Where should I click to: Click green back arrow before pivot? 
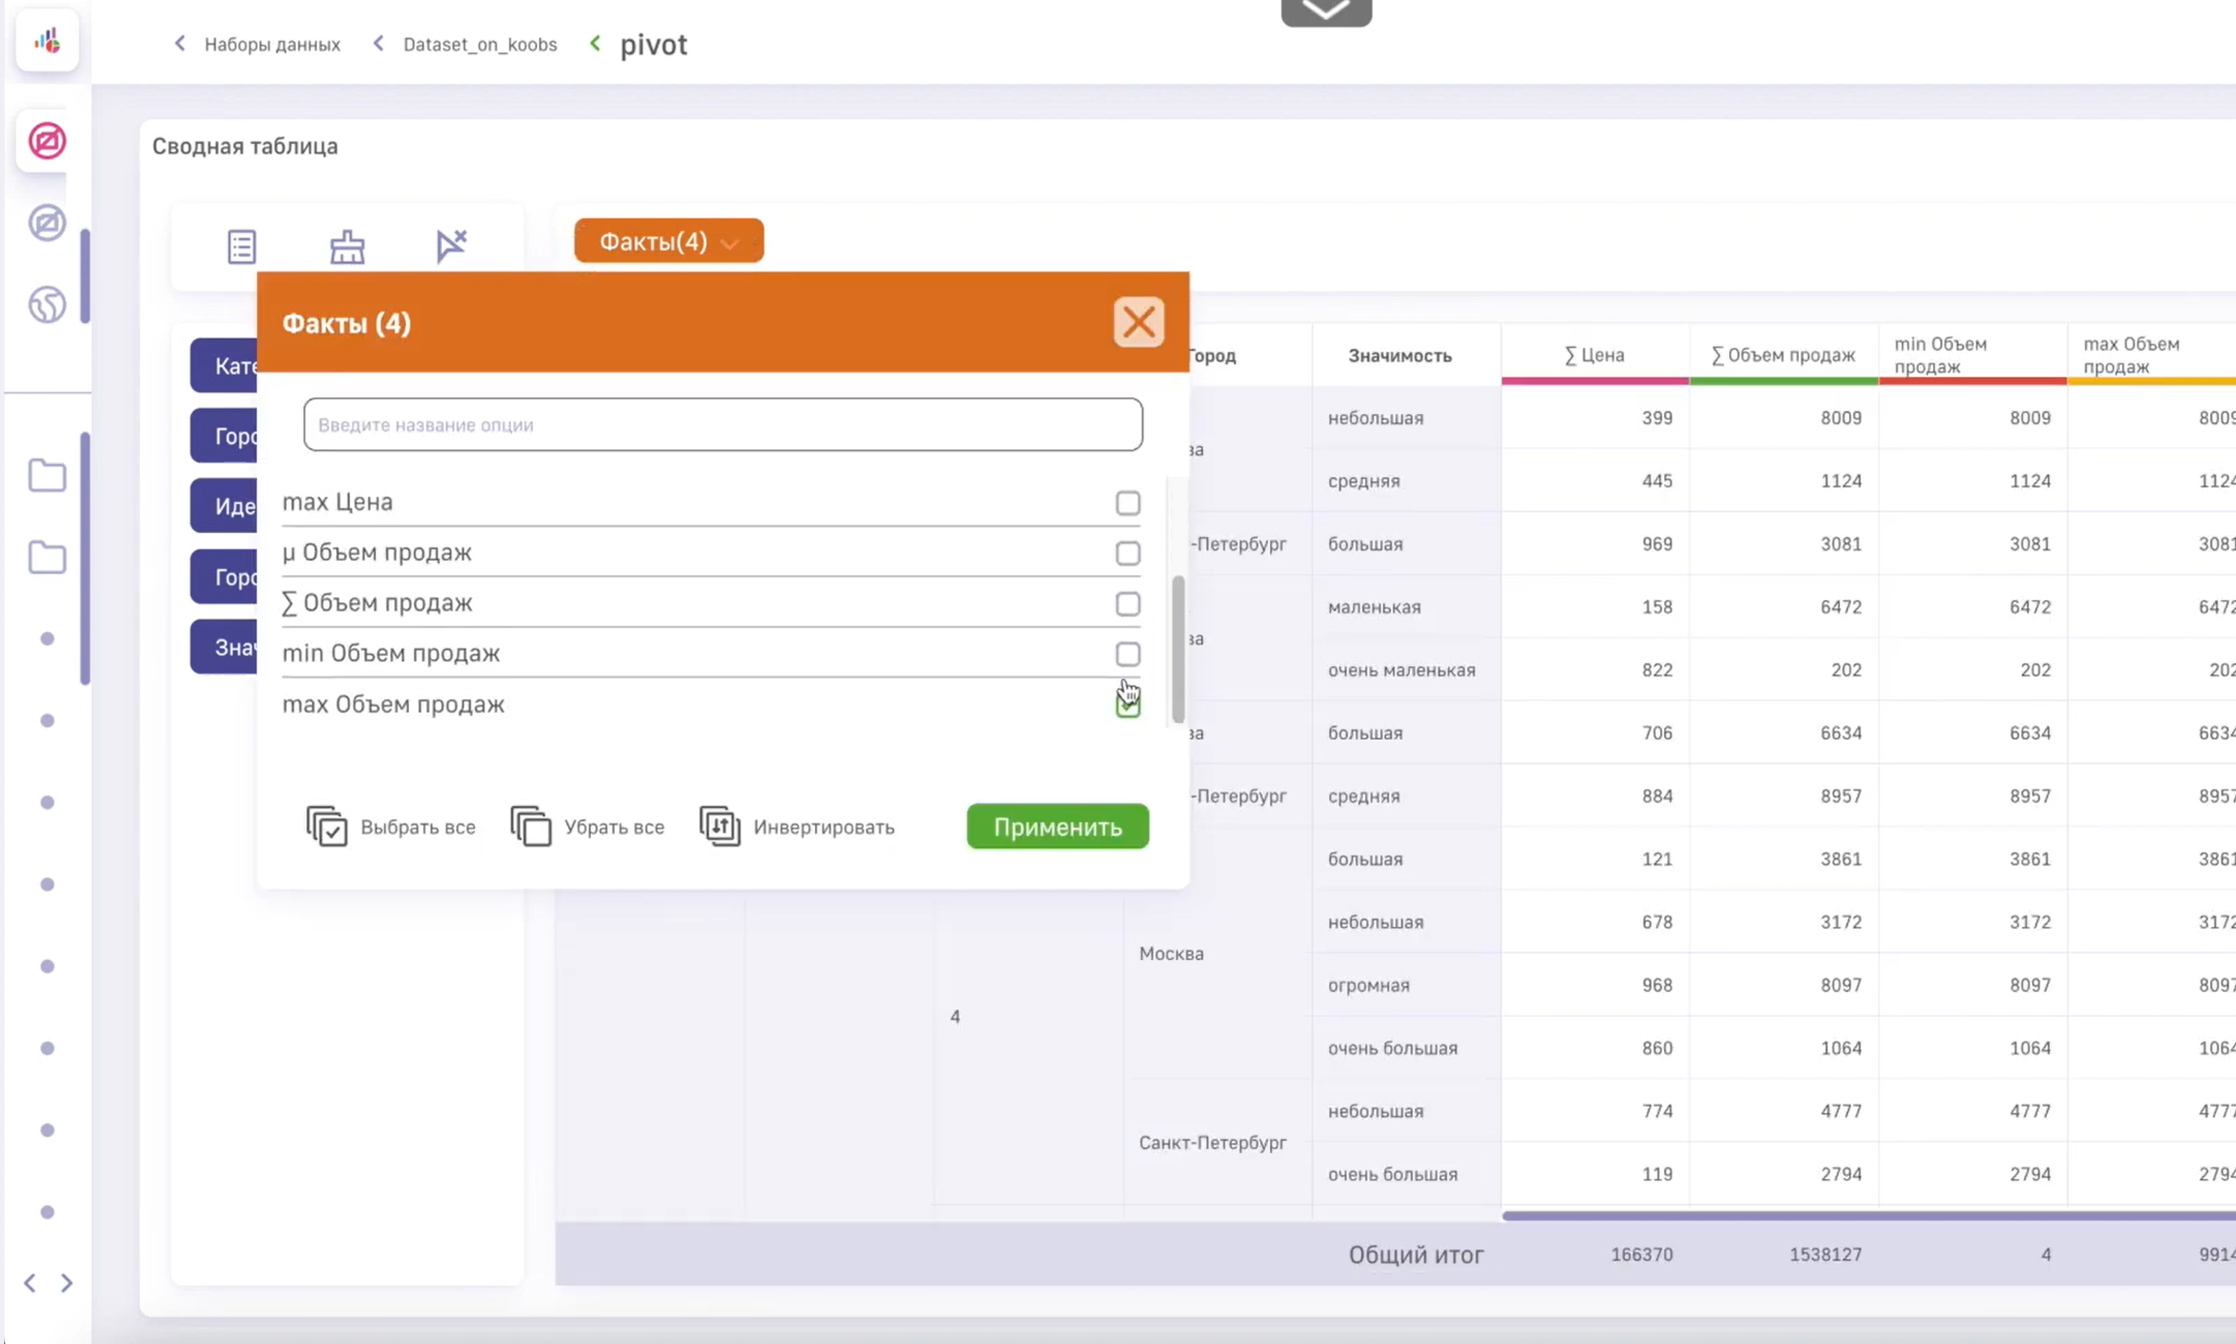pos(596,43)
